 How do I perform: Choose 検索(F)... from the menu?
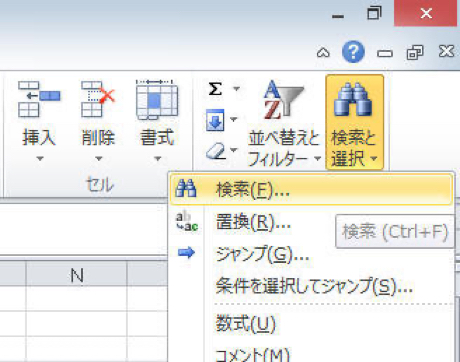click(311, 190)
